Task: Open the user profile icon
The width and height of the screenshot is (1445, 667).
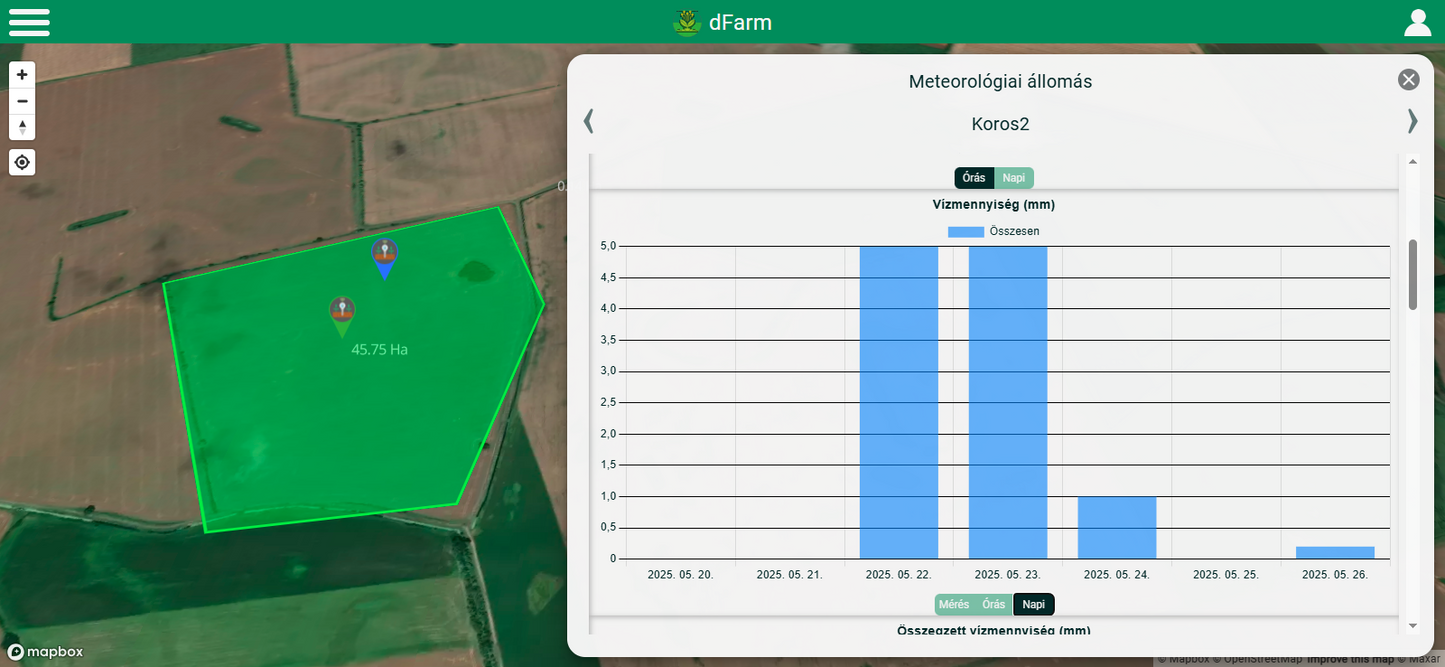Action: 1417,22
